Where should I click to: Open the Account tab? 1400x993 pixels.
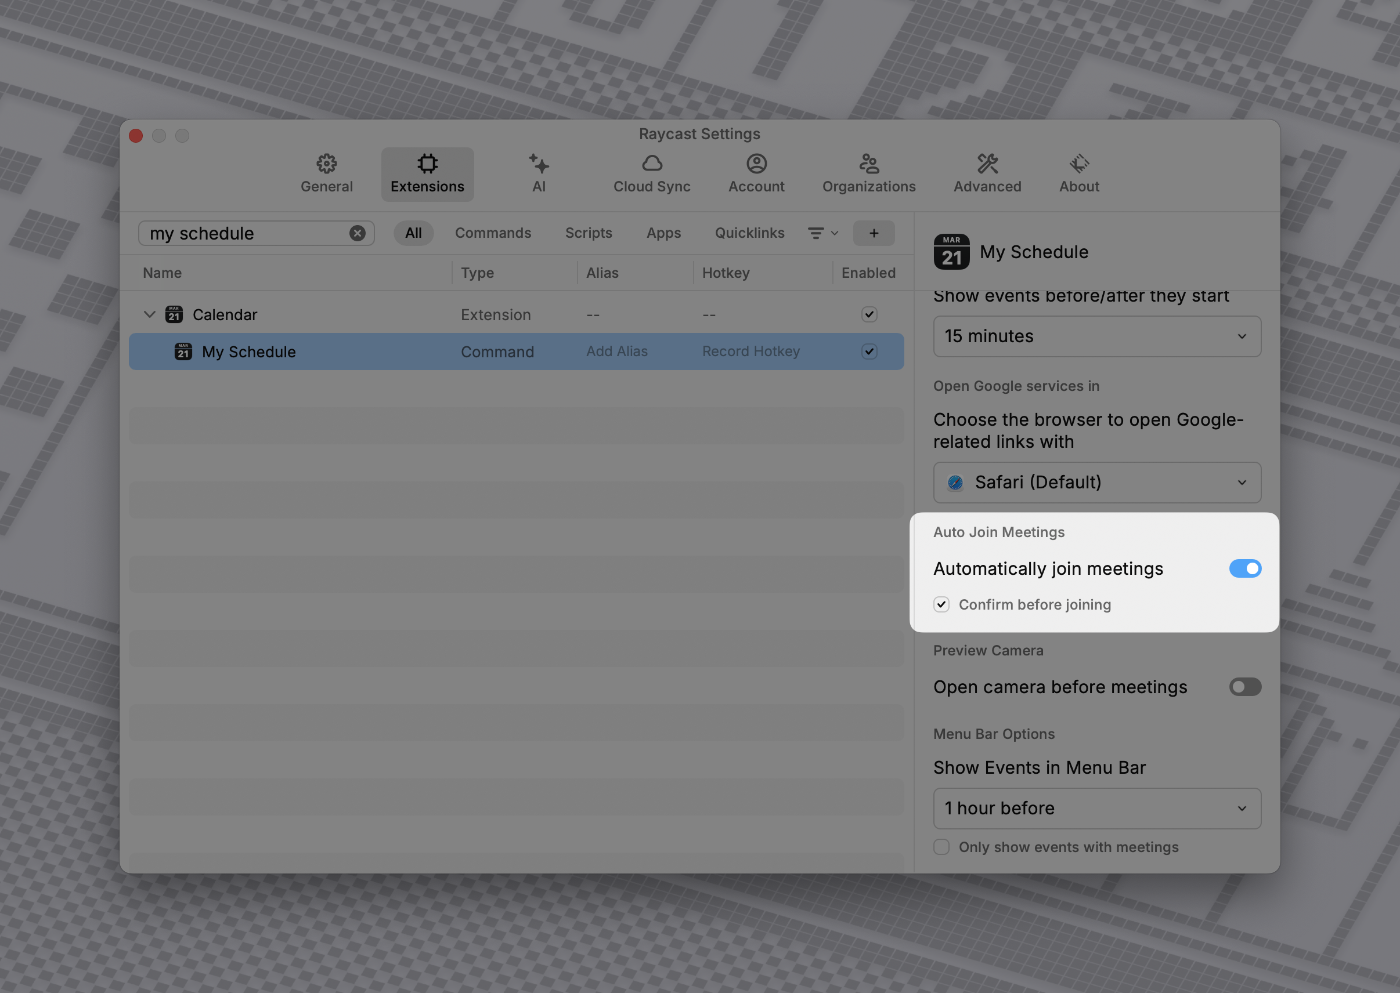(756, 174)
